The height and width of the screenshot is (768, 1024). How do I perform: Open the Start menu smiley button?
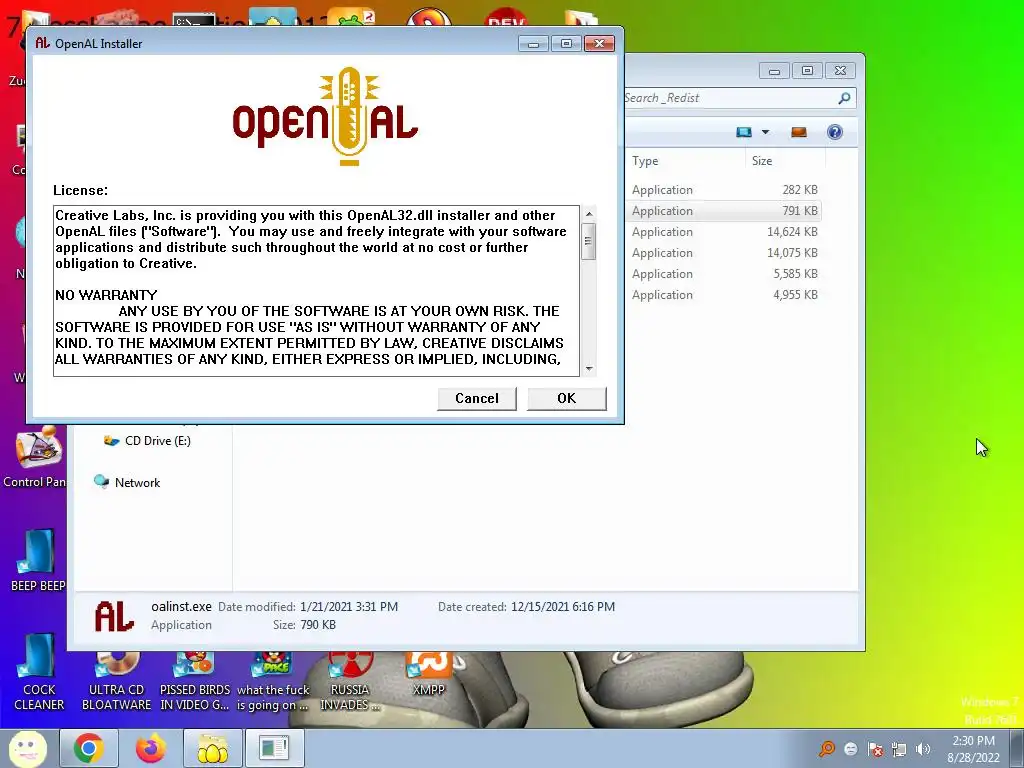(27, 748)
